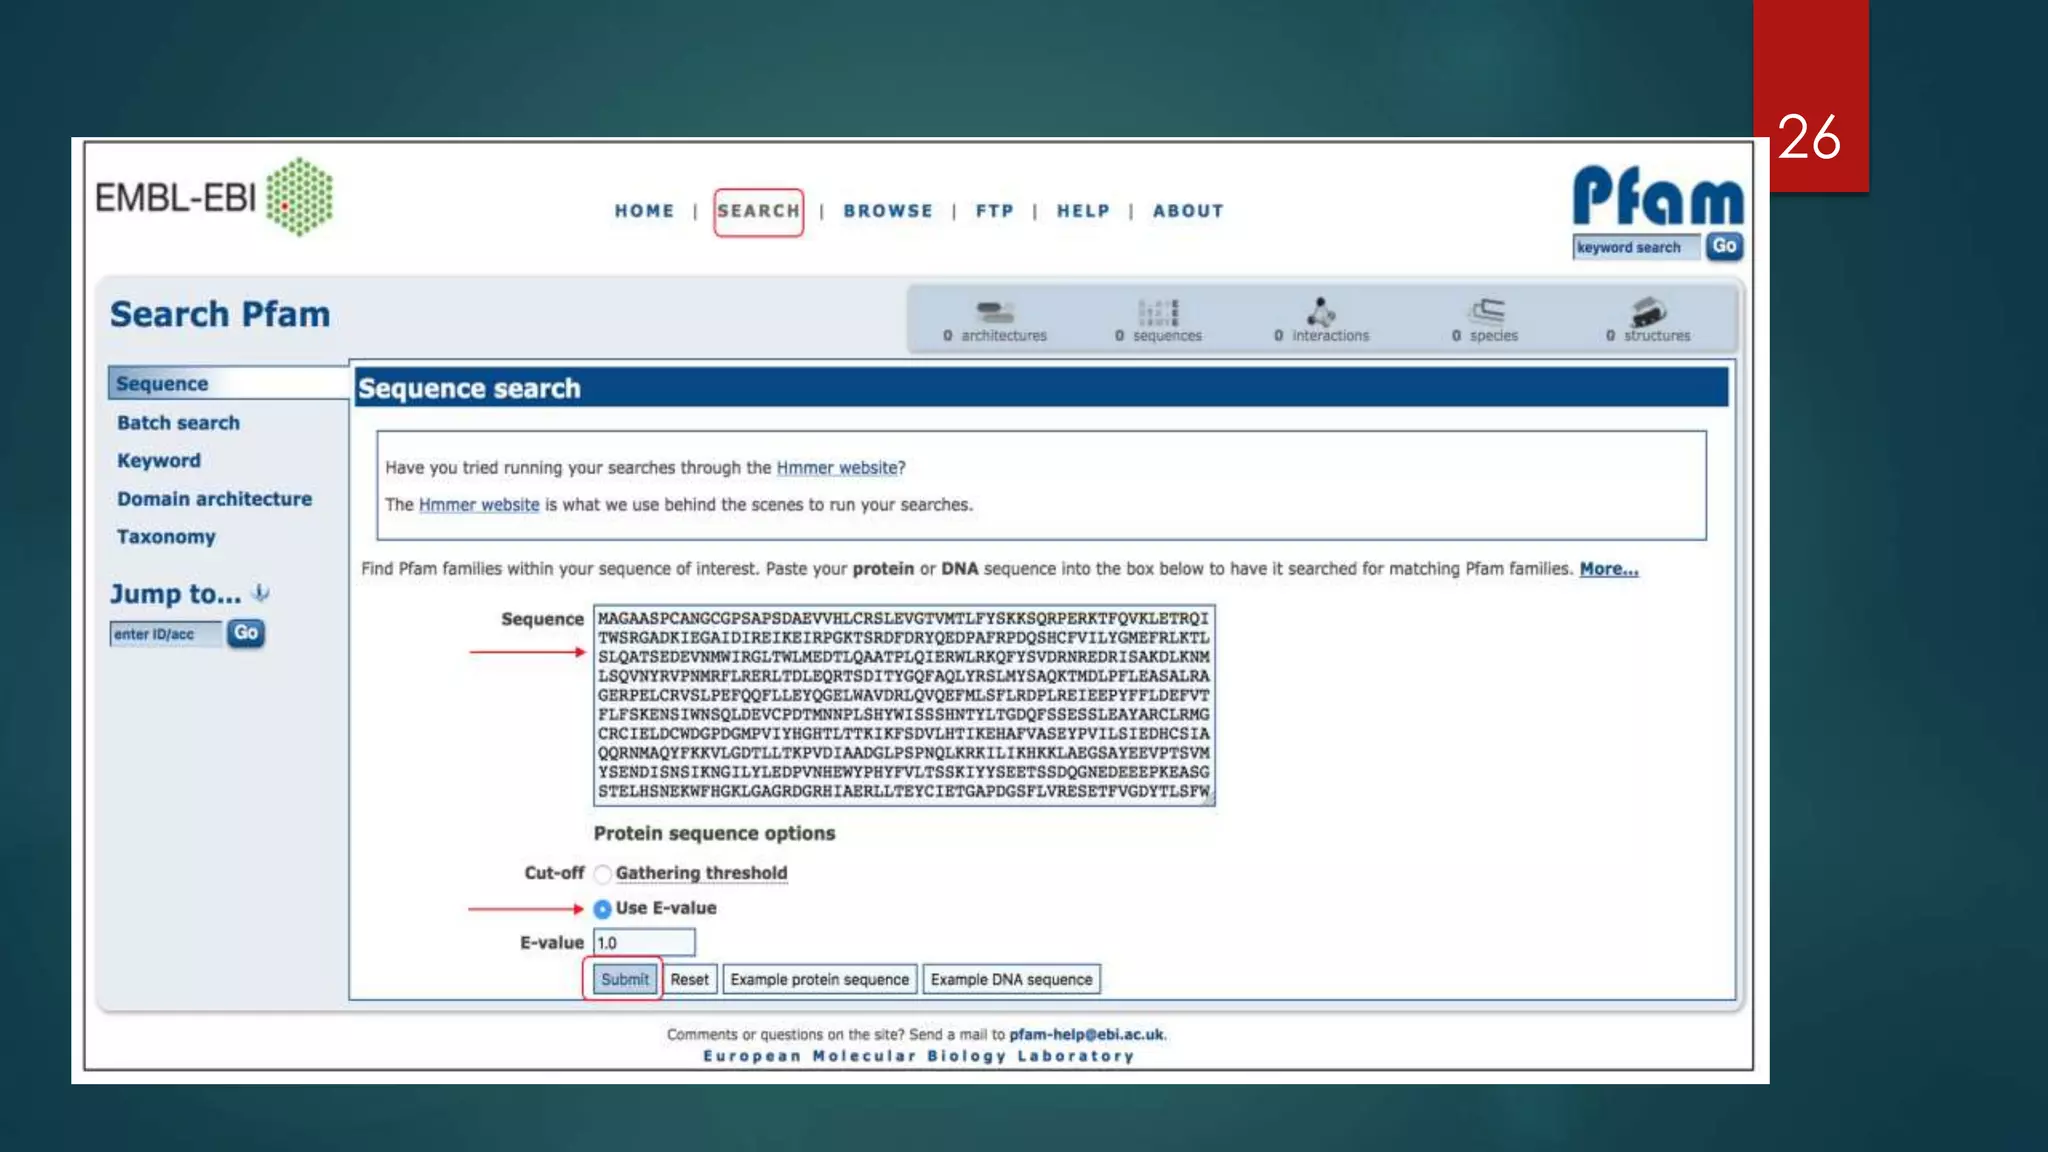
Task: Click the species icon
Action: click(x=1486, y=312)
